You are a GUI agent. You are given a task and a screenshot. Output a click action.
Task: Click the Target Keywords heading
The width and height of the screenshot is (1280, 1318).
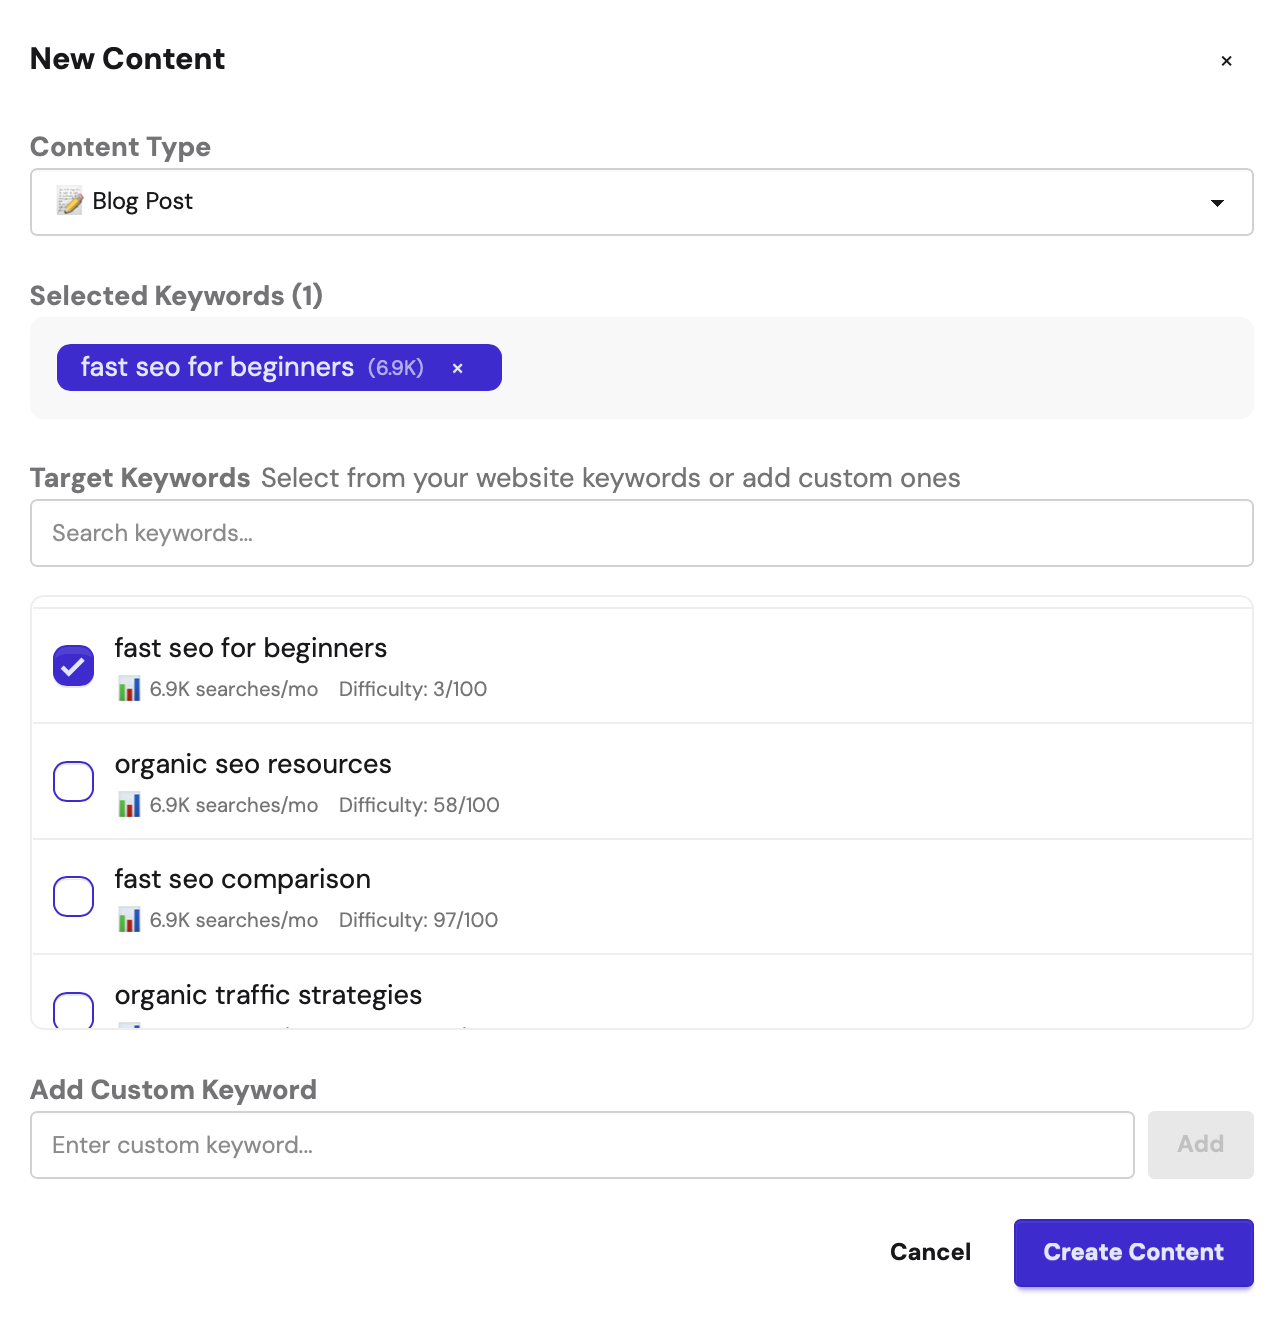pos(140,478)
